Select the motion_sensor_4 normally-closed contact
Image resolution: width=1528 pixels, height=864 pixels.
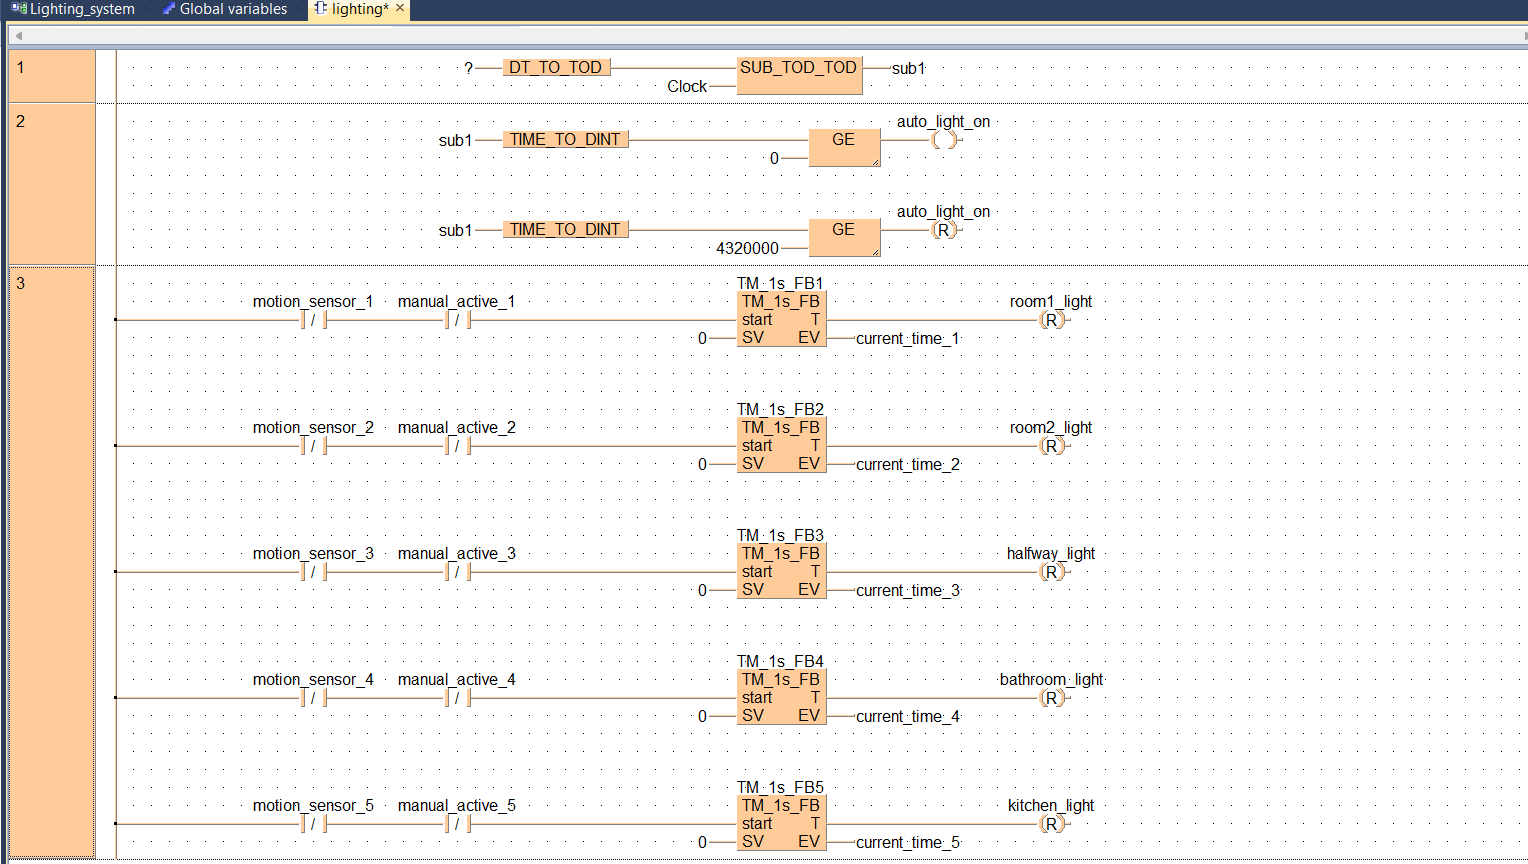pos(313,698)
